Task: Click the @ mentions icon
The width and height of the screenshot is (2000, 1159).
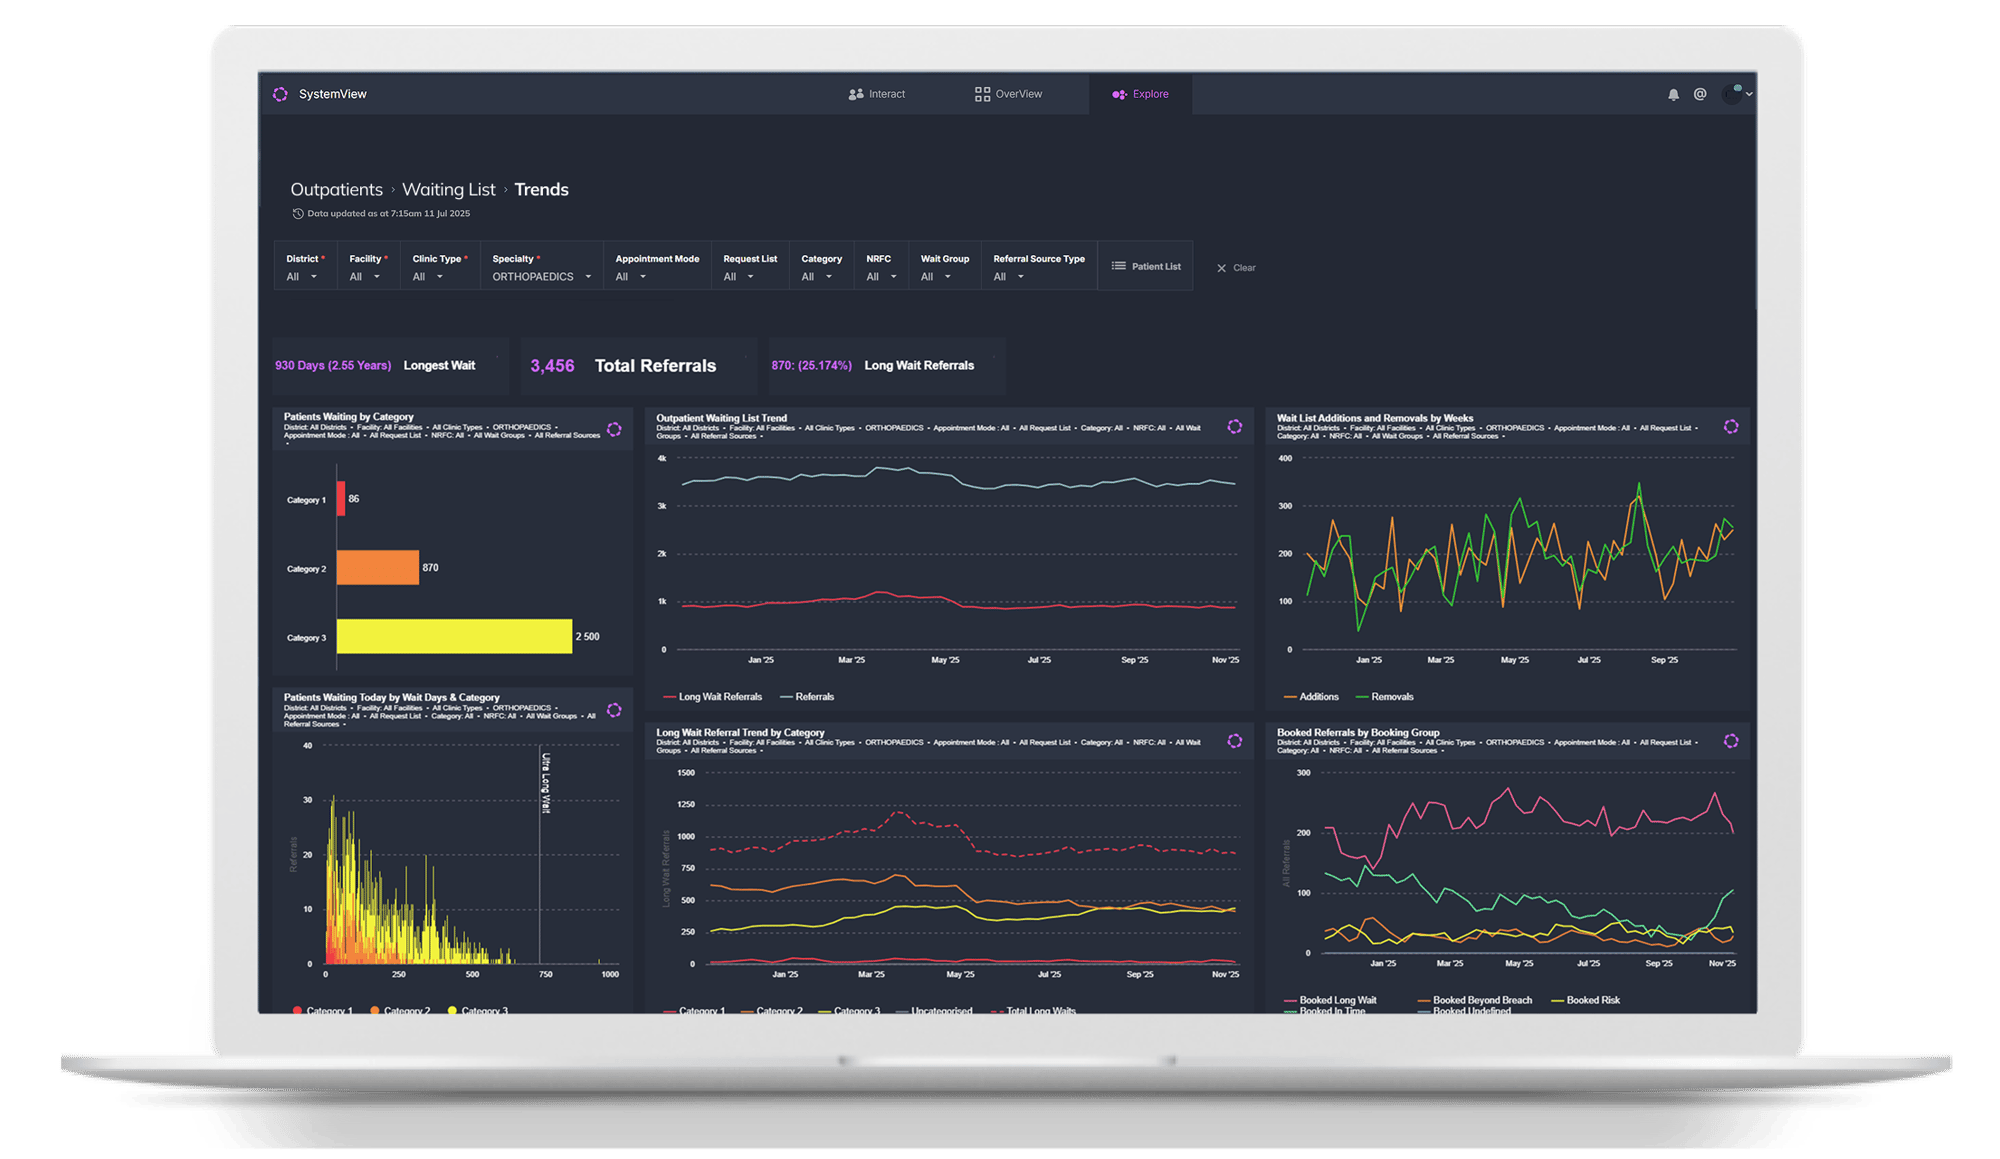Action: tap(1700, 94)
